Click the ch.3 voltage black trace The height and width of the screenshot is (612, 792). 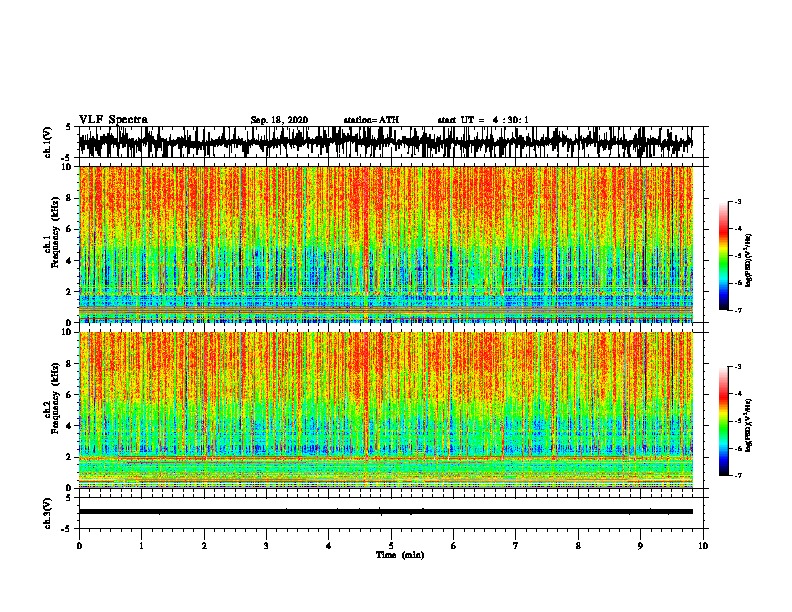[x=385, y=512]
